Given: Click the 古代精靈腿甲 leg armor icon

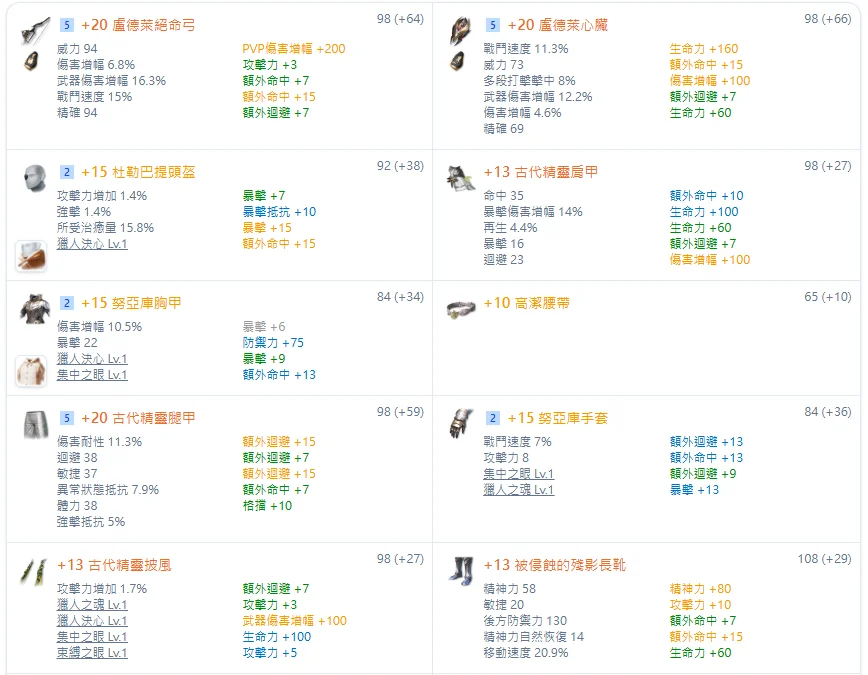Looking at the screenshot, I should pos(35,424).
